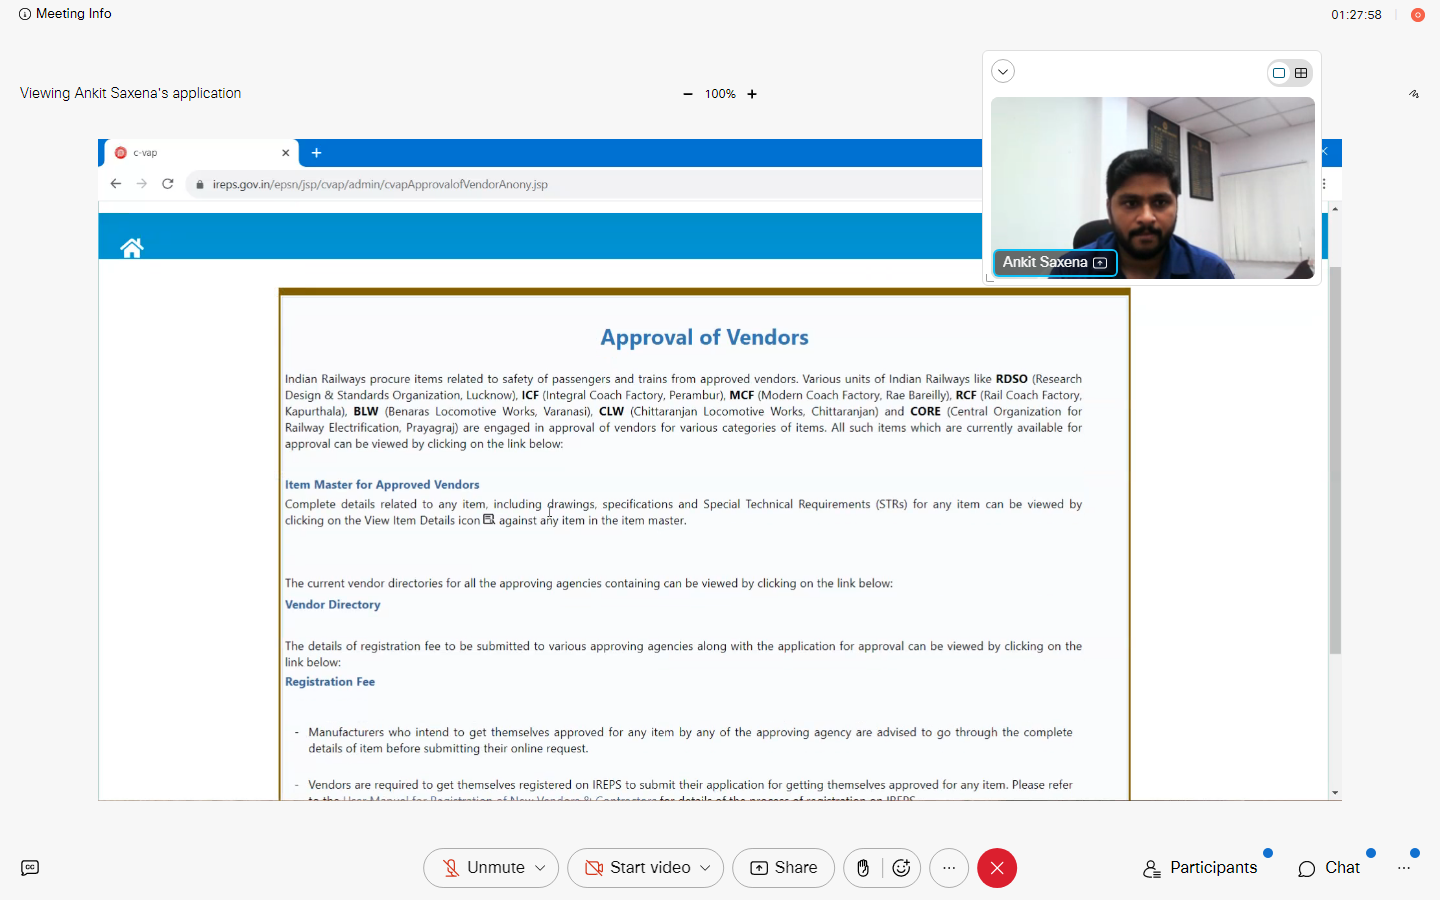Screen dimensions: 1440x900
Task: Click the ireps.gov.in address bar
Action: point(585,184)
